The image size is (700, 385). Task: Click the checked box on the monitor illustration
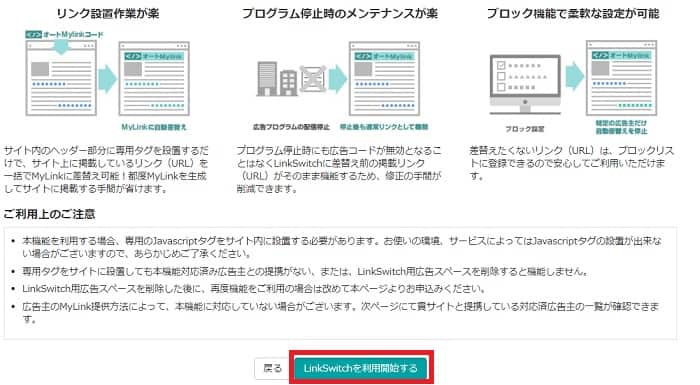[501, 66]
